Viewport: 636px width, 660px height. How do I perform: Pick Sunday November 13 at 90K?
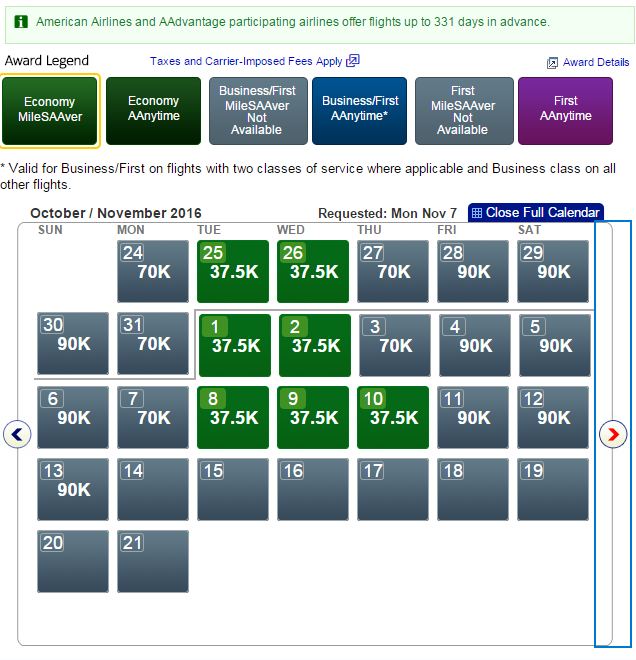pyautogui.click(x=73, y=489)
